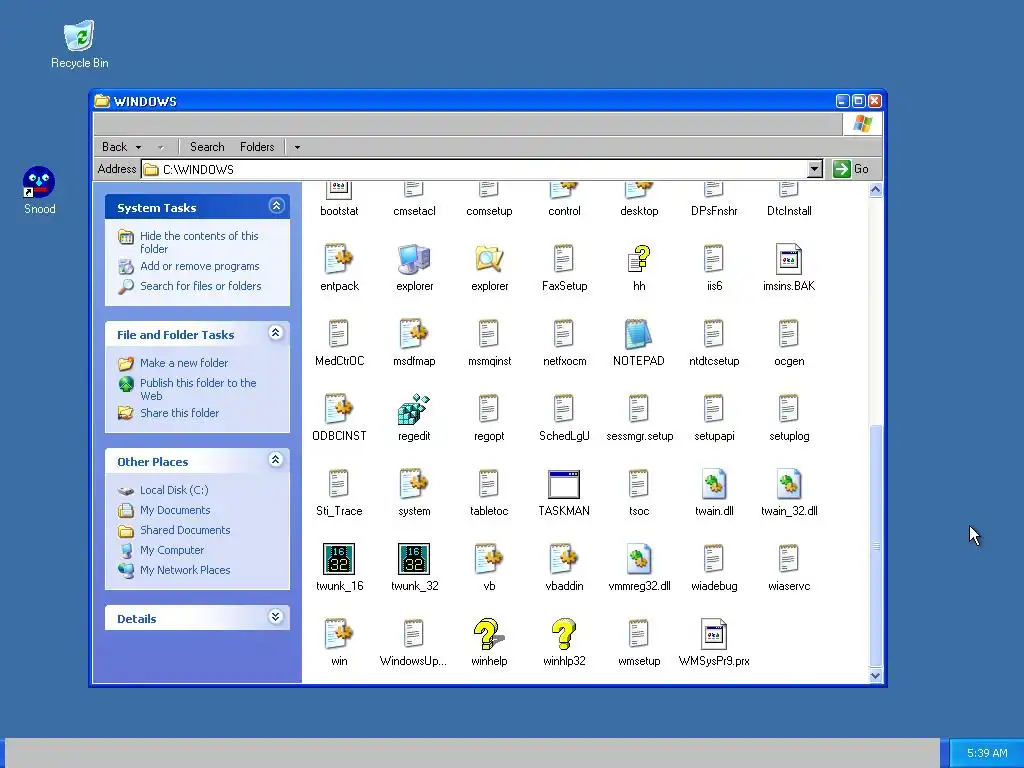Select the vb configuration file icon
Viewport: 1024px width, 768px height.
coord(488,560)
